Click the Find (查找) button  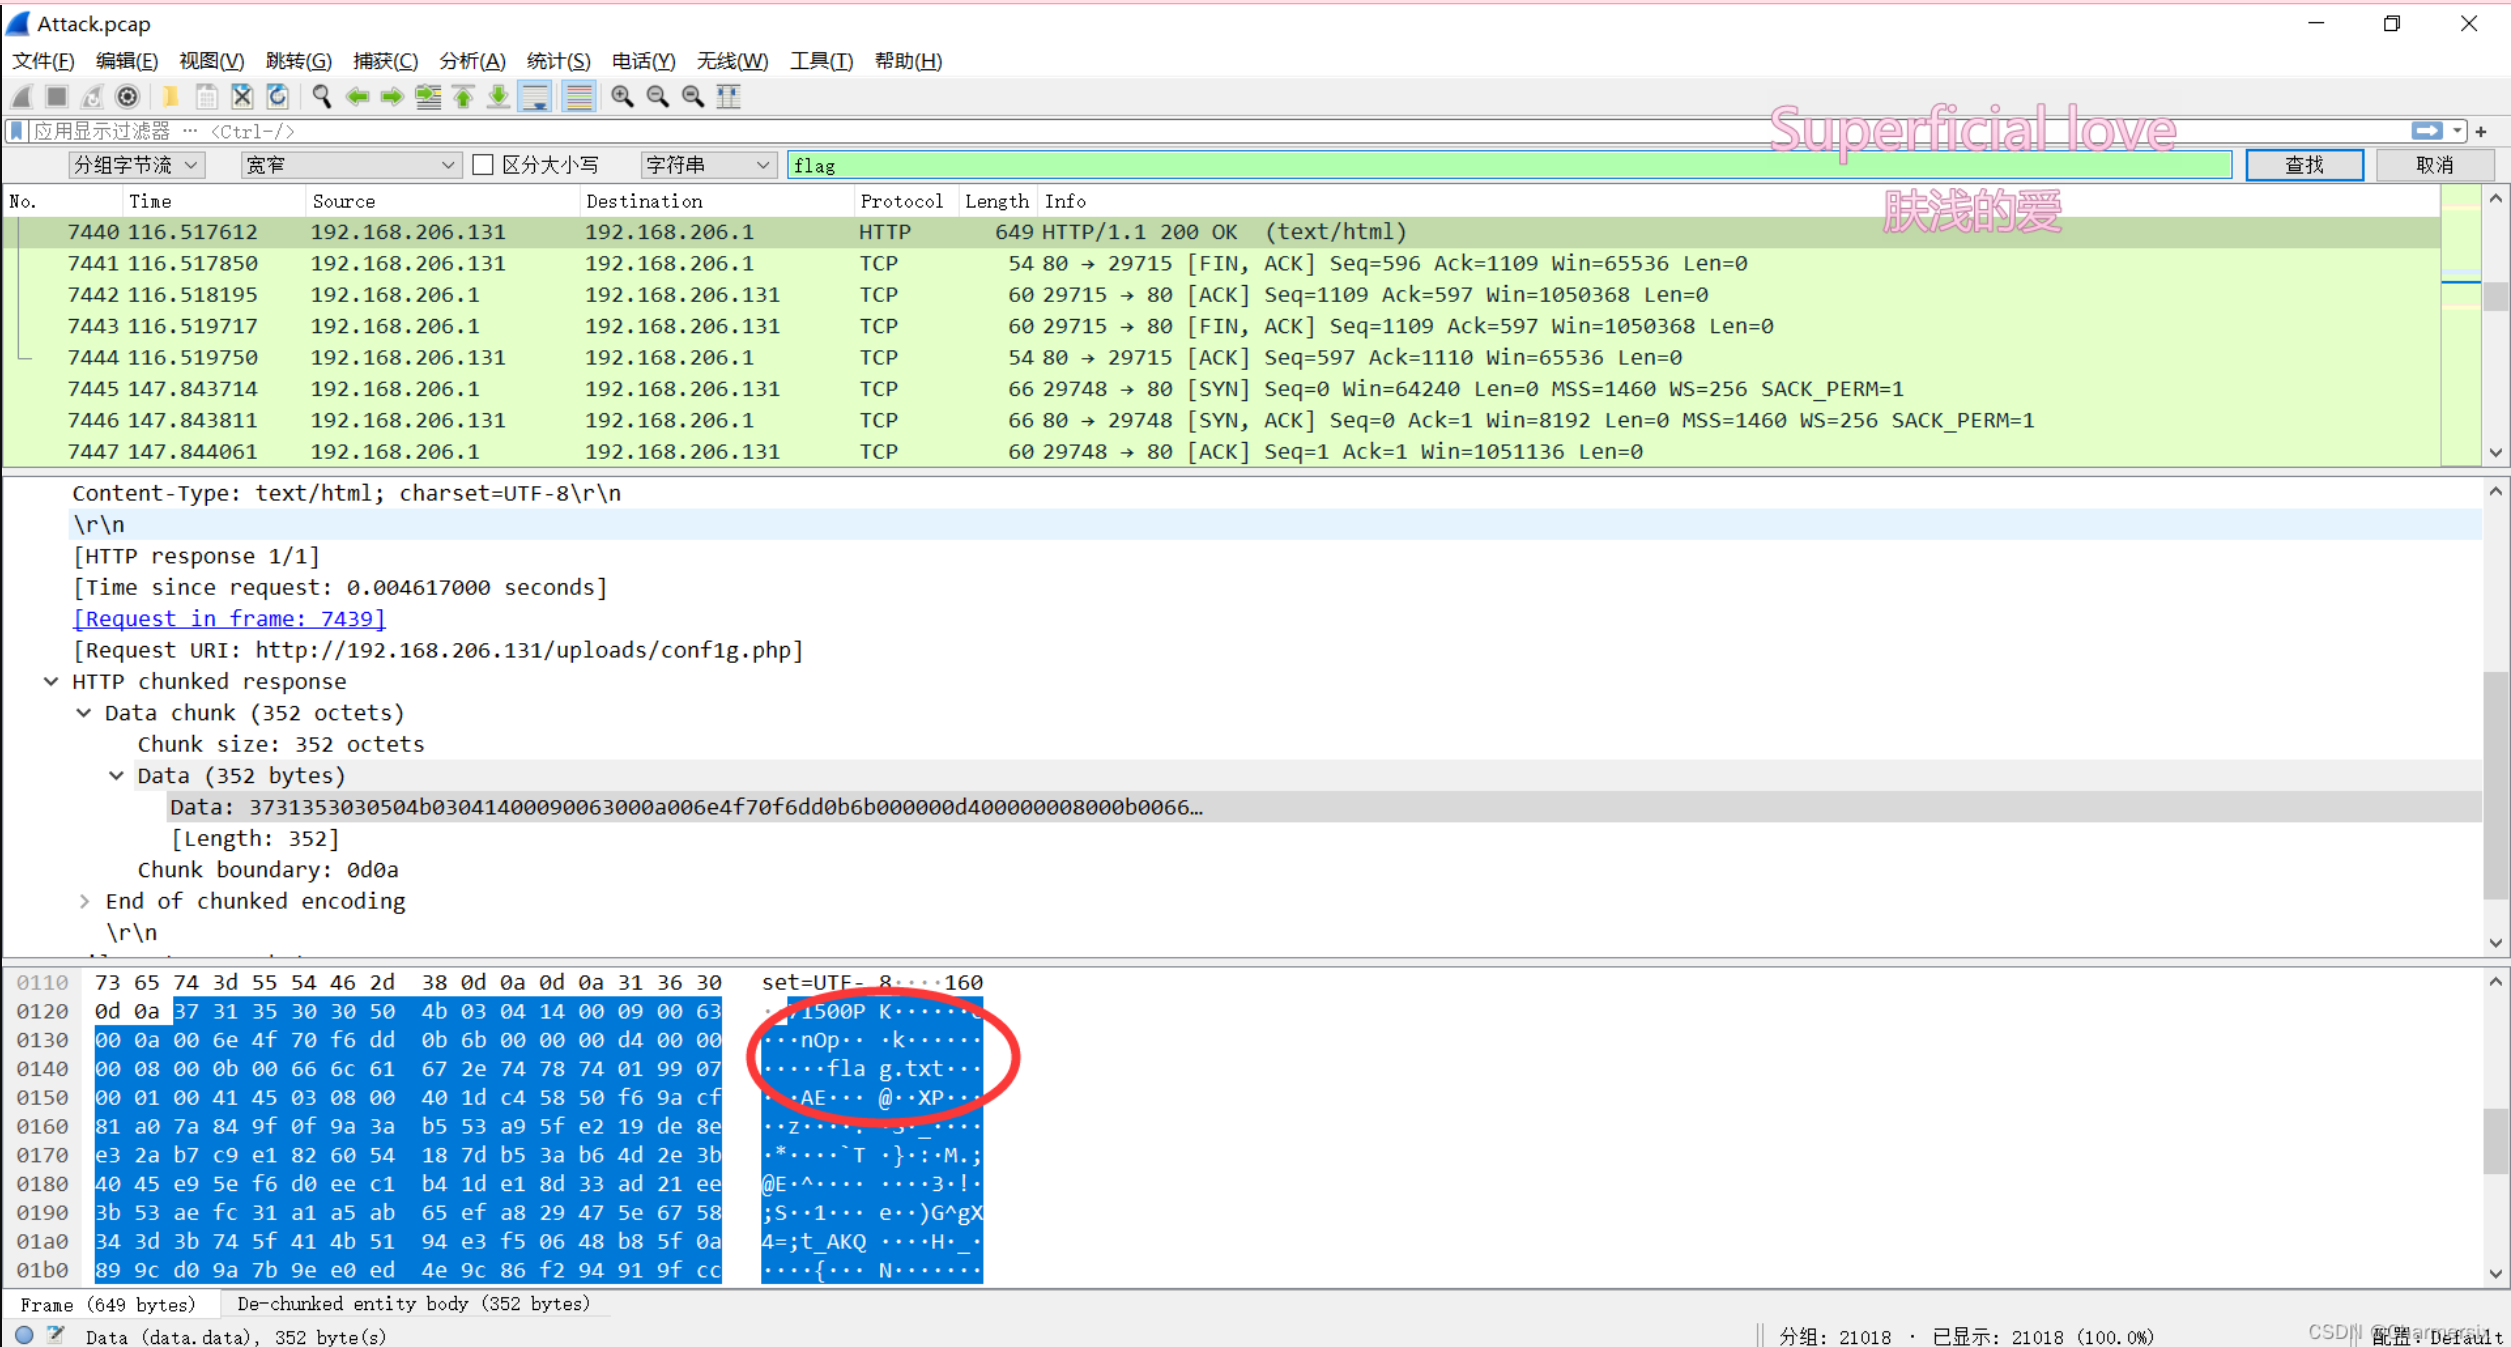coord(2304,165)
